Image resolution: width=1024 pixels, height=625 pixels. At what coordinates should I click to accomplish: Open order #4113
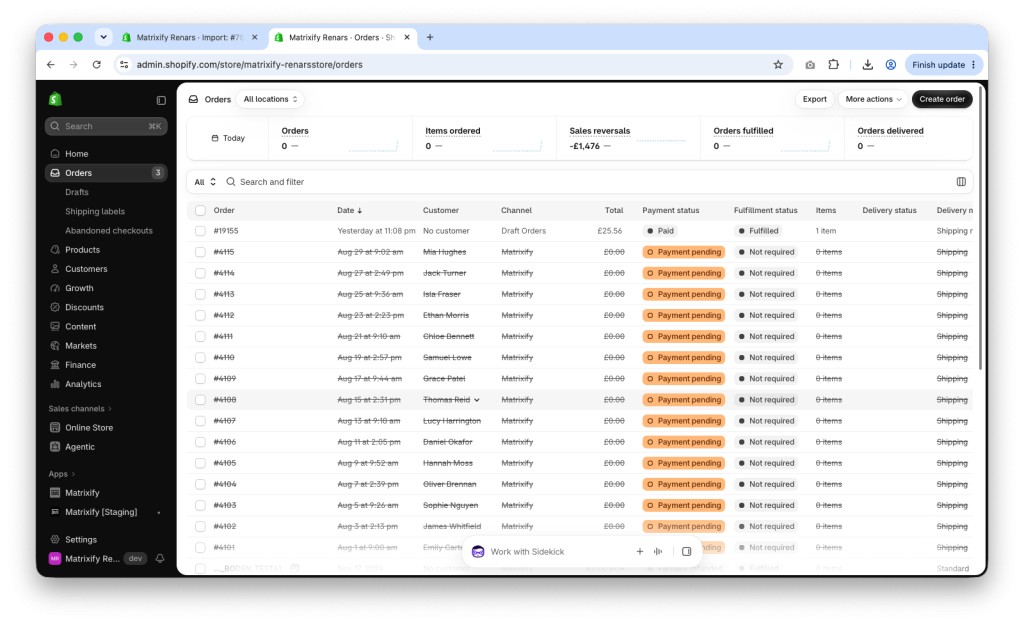pyautogui.click(x=223, y=295)
